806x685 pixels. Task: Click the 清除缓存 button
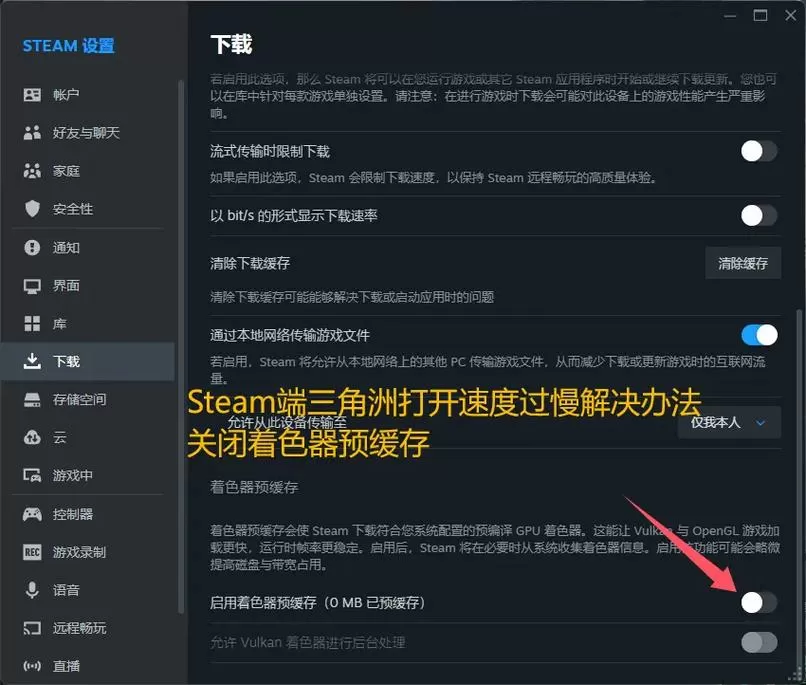pyautogui.click(x=743, y=263)
